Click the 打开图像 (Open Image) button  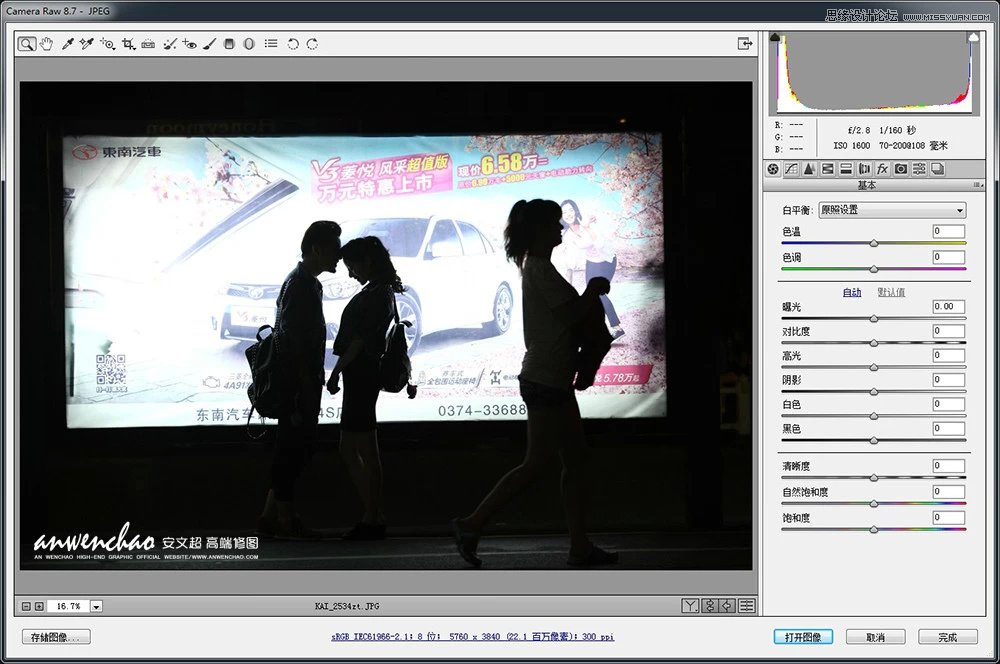coord(803,637)
